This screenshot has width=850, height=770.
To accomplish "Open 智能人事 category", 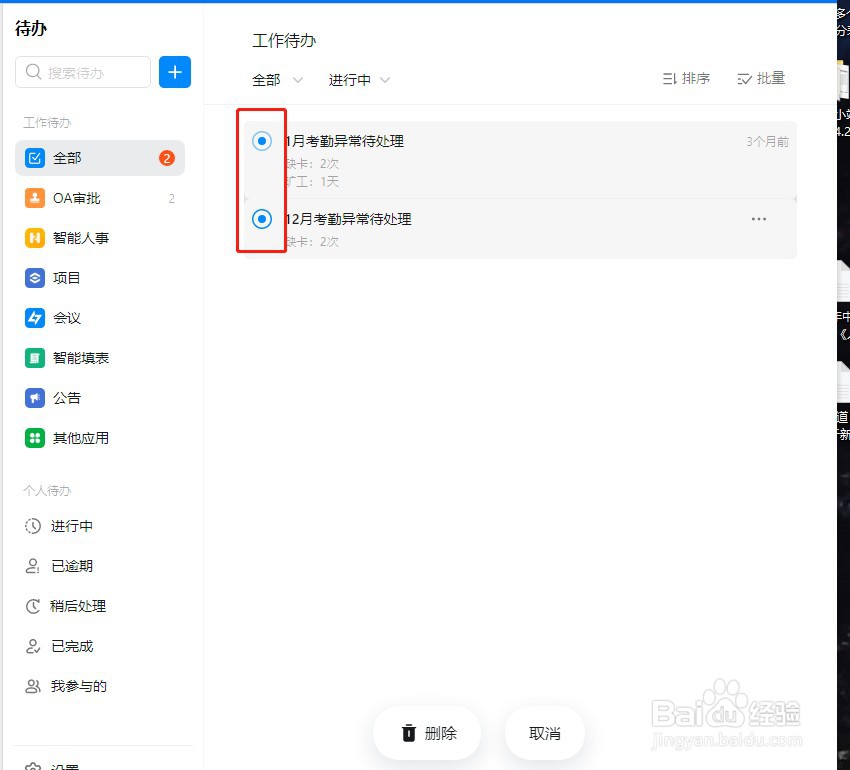I will (x=100, y=238).
